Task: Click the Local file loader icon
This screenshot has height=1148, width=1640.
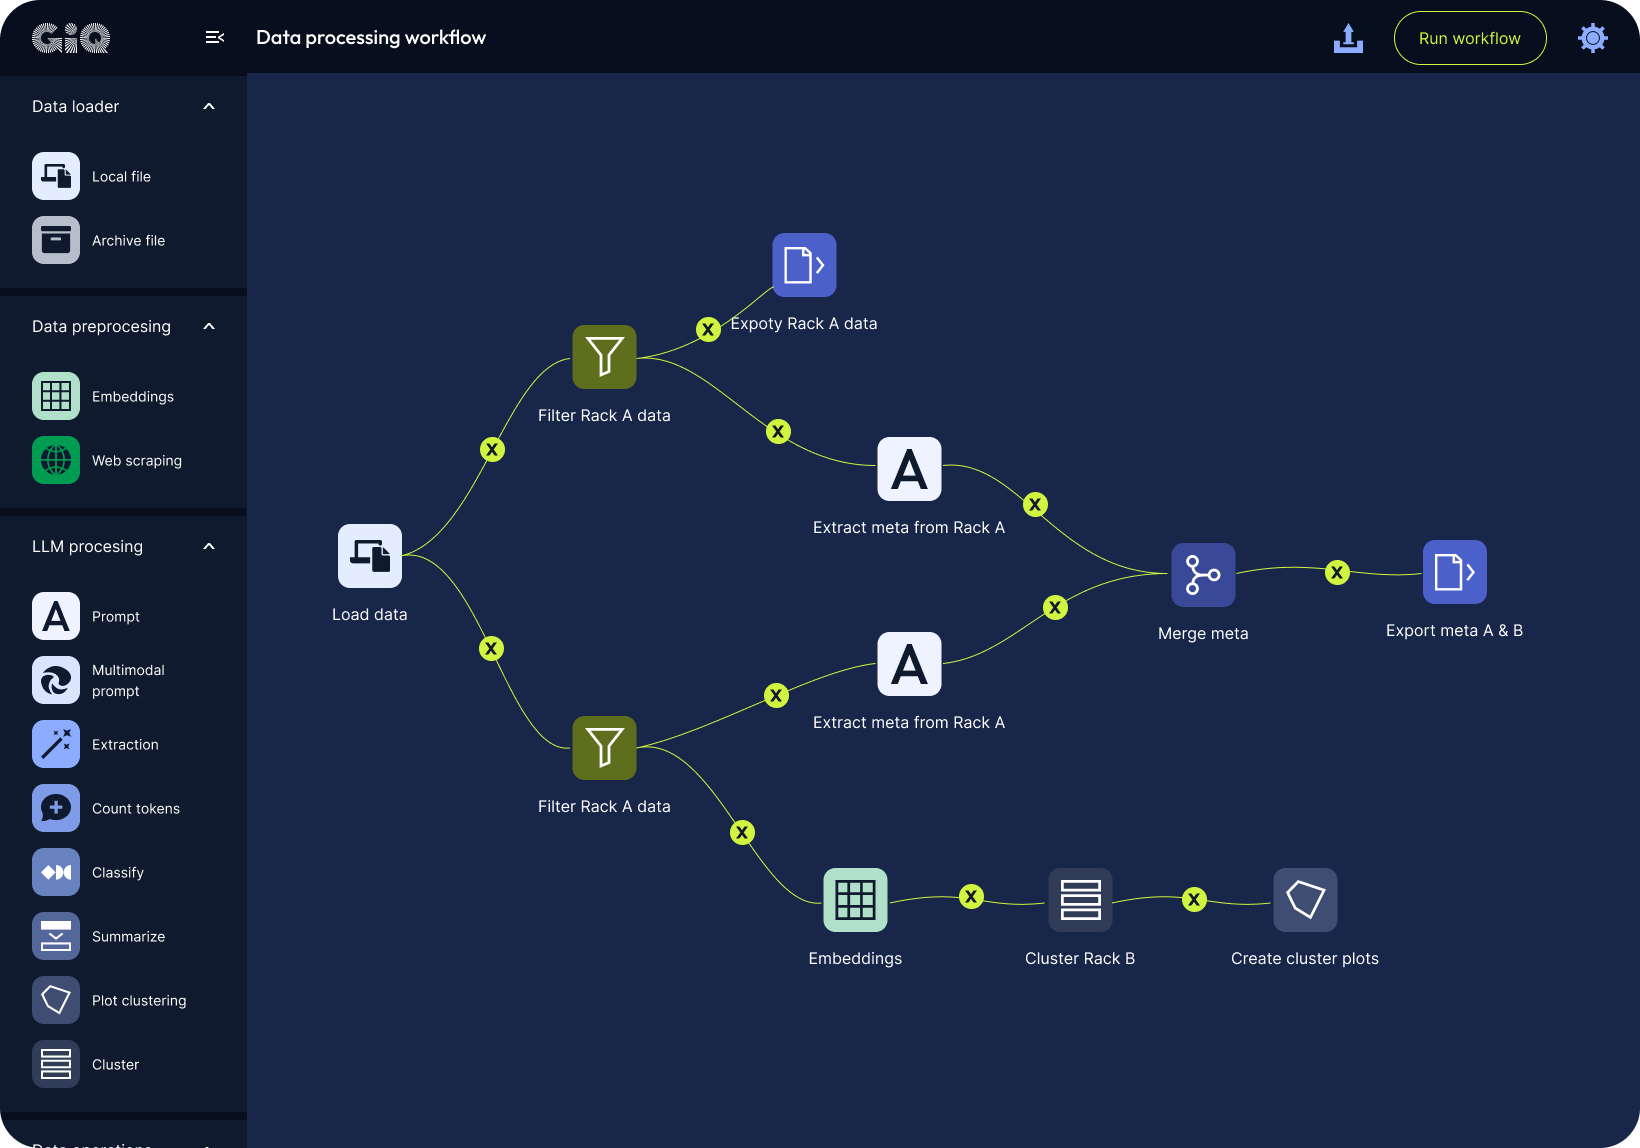Action: click(x=56, y=176)
